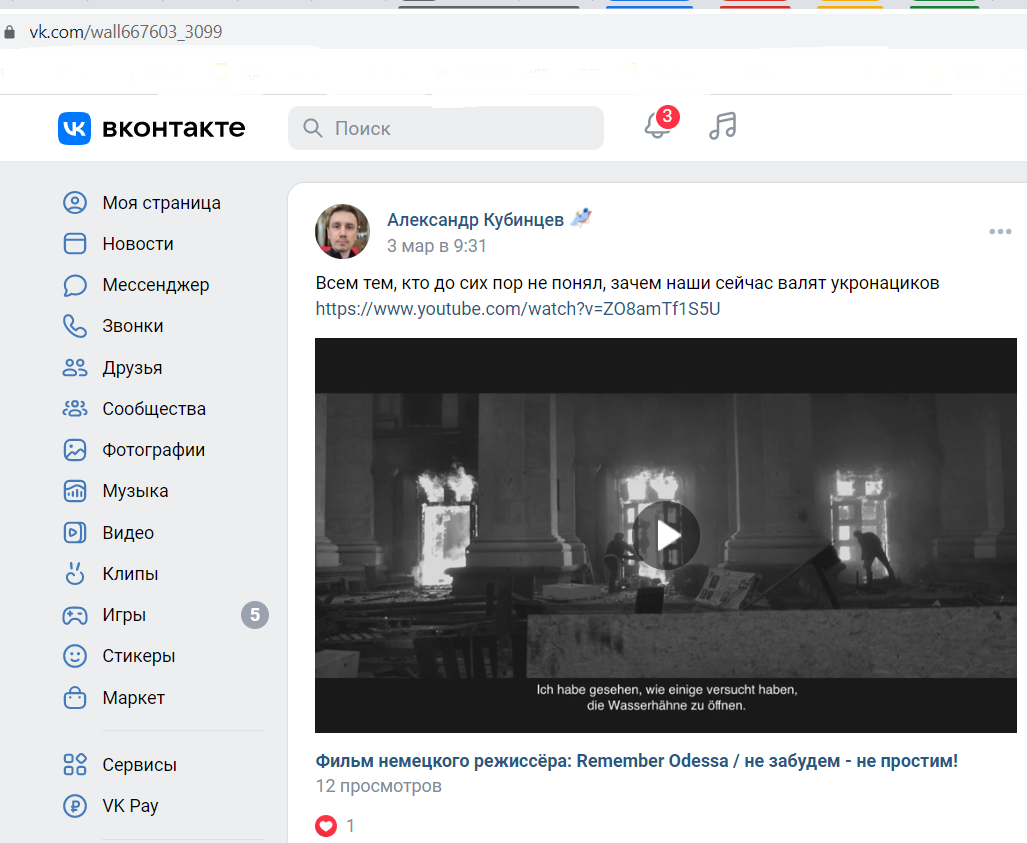The width and height of the screenshot is (1027, 843).
Task: Click the author's avatar photo
Action: pos(342,231)
